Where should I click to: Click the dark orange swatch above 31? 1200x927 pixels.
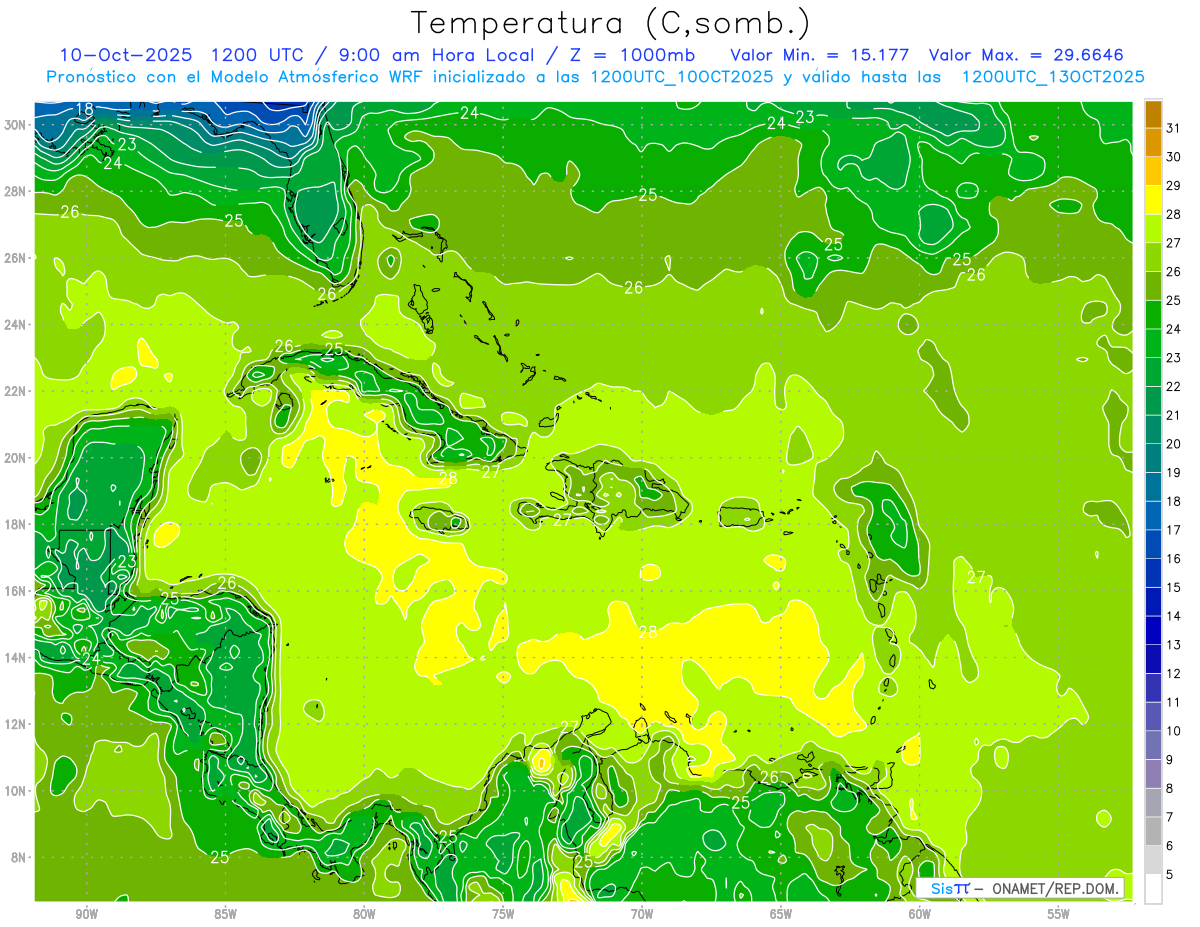click(1153, 113)
